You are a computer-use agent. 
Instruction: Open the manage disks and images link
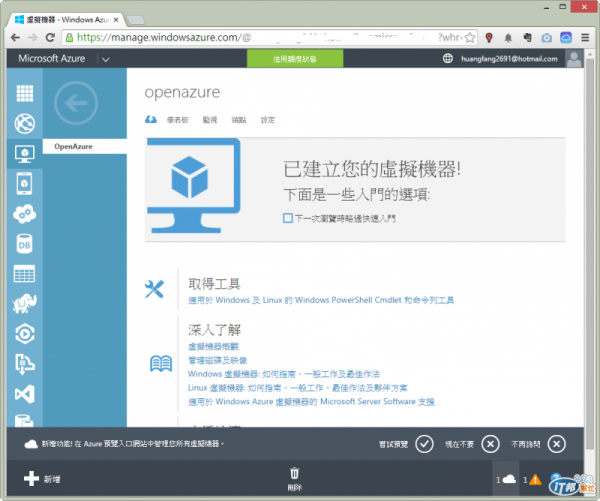pyautogui.click(x=217, y=360)
